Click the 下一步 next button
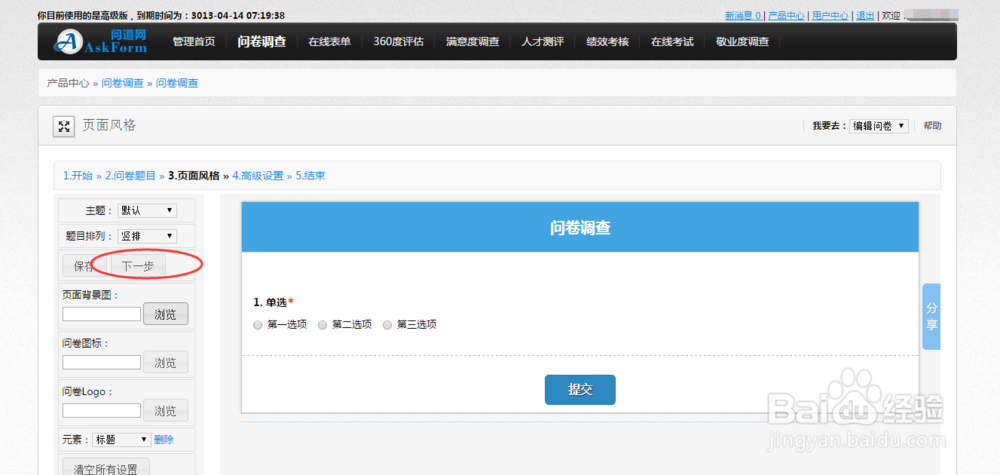Screen dimensions: 1000x475 click(x=138, y=267)
